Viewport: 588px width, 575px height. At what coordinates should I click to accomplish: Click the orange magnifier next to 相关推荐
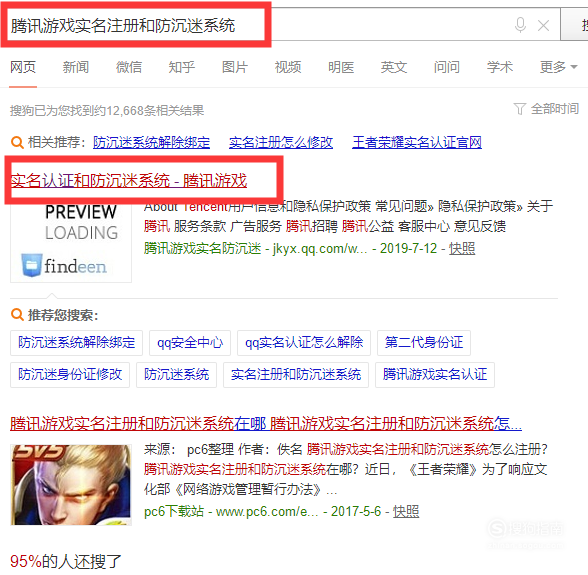pos(17,142)
